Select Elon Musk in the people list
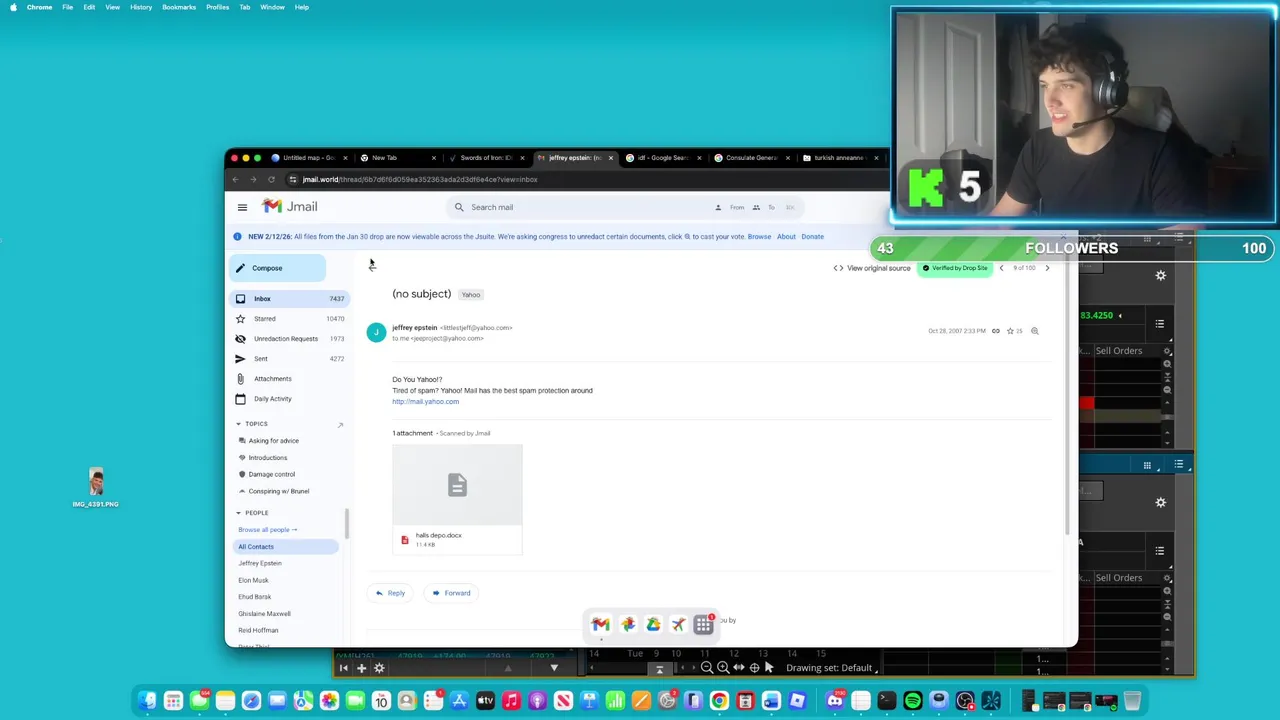This screenshot has width=1280, height=720. click(x=253, y=580)
